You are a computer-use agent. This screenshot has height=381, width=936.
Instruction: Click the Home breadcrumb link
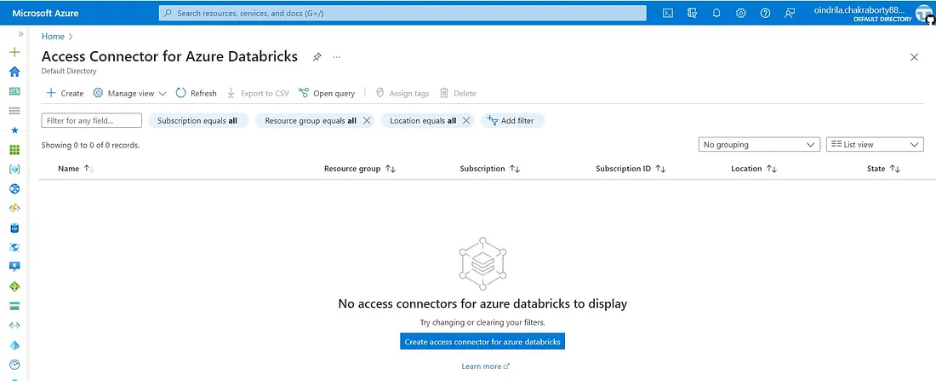53,36
